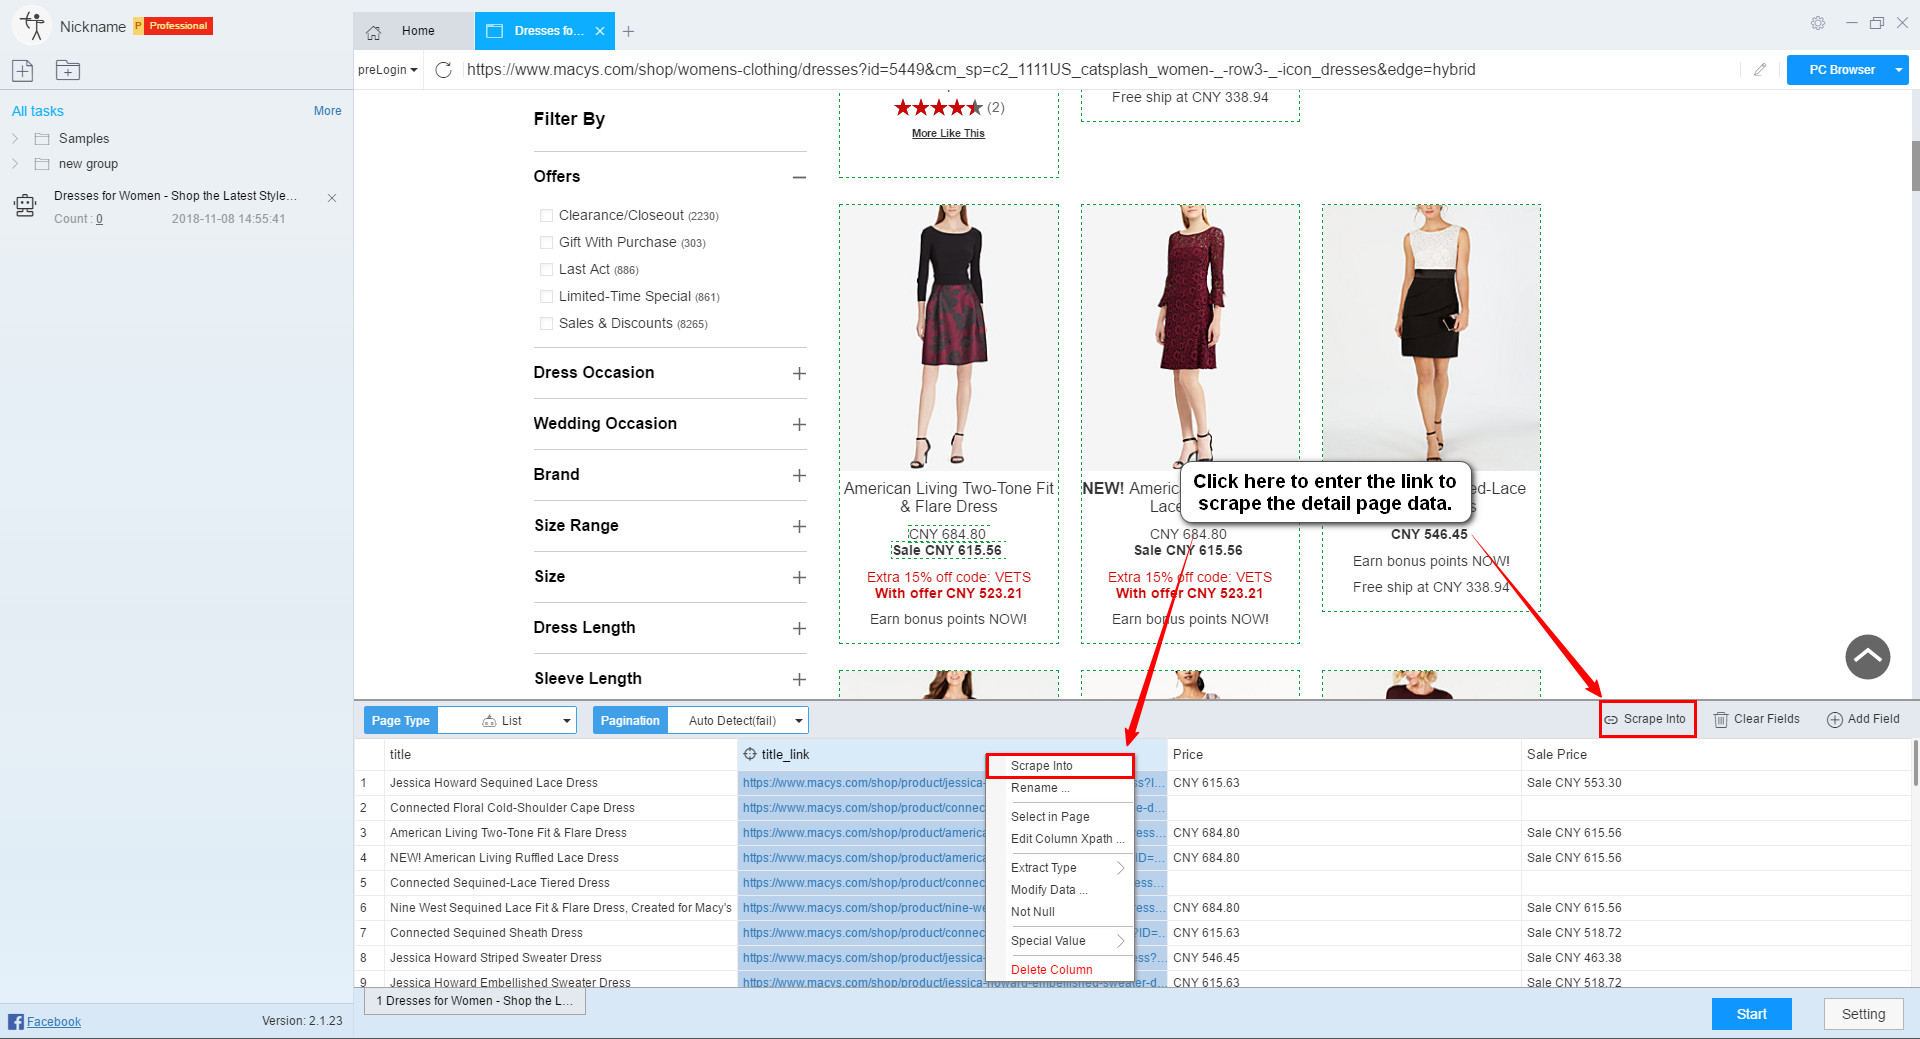Check Gift With Purchase filter

click(546, 243)
